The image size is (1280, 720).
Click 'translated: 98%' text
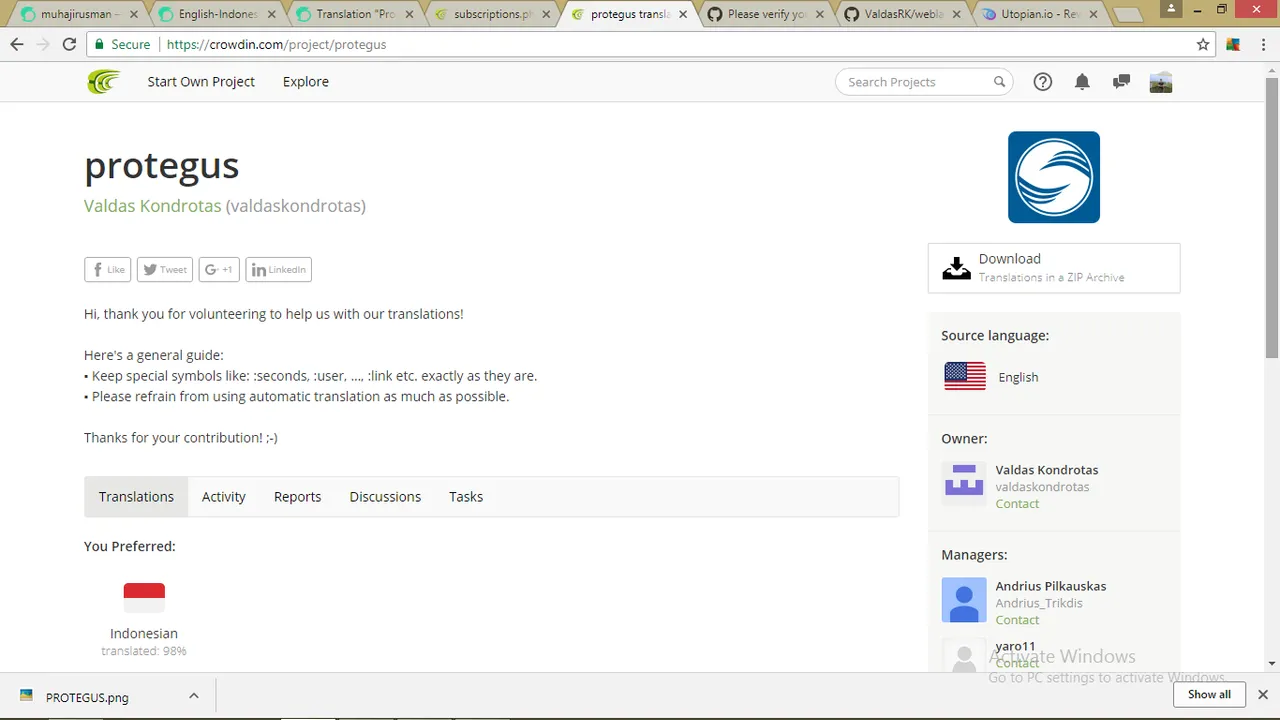click(x=144, y=651)
